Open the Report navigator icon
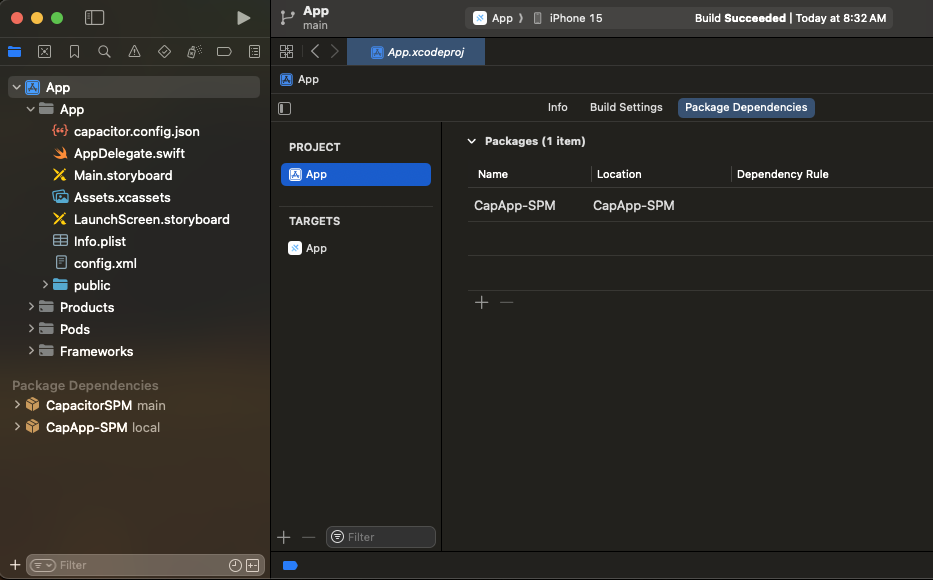The height and width of the screenshot is (580, 933). (254, 51)
